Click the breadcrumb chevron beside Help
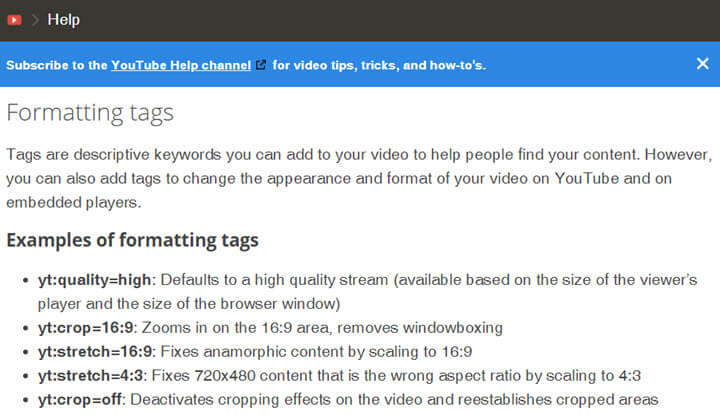Image resolution: width=720 pixels, height=415 pixels. (35, 20)
